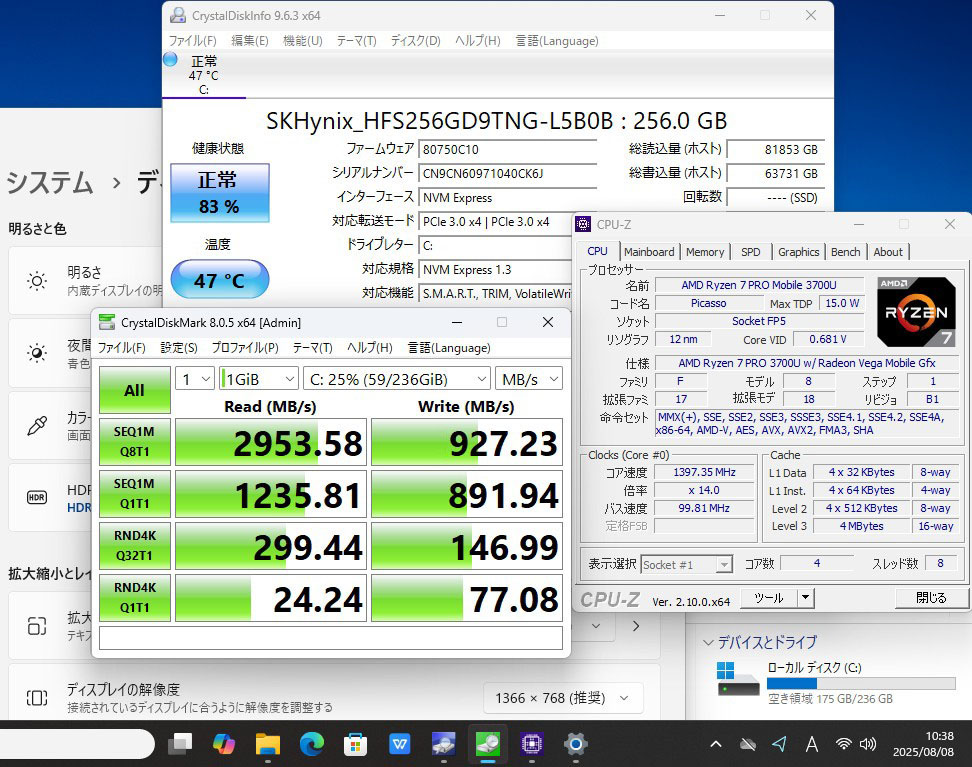
Task: Click the CrystalDiskMark bottom comment field
Action: pos(330,638)
